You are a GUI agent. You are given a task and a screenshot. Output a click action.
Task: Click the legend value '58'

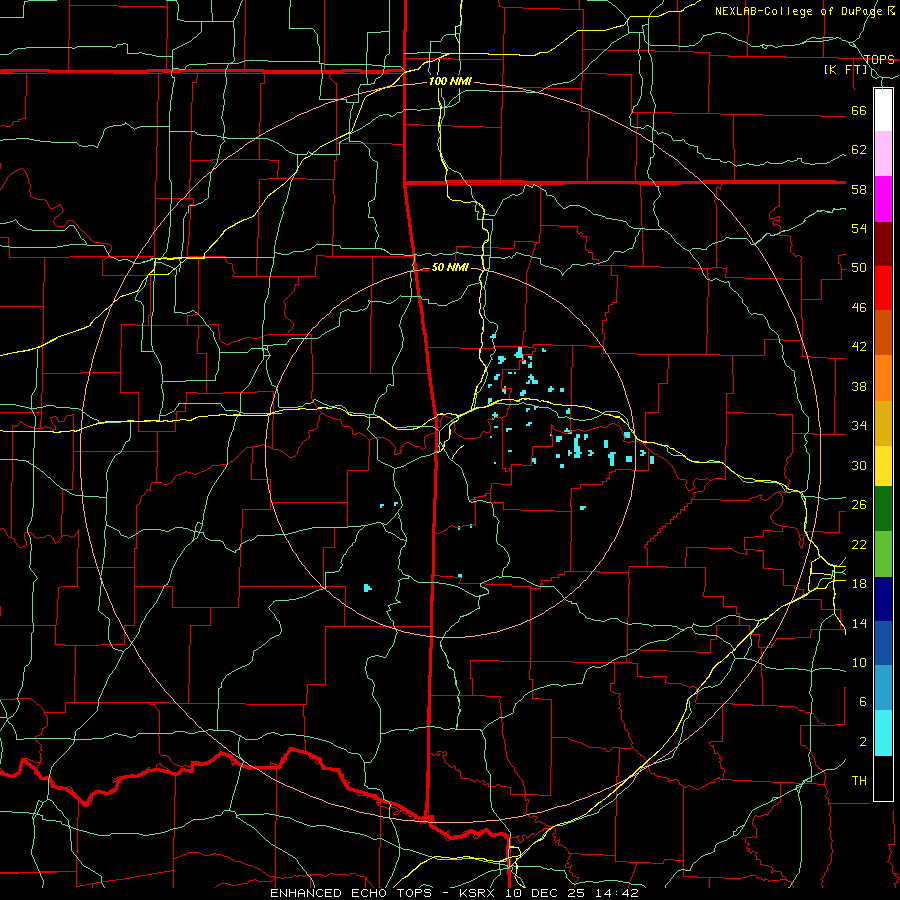tap(859, 189)
